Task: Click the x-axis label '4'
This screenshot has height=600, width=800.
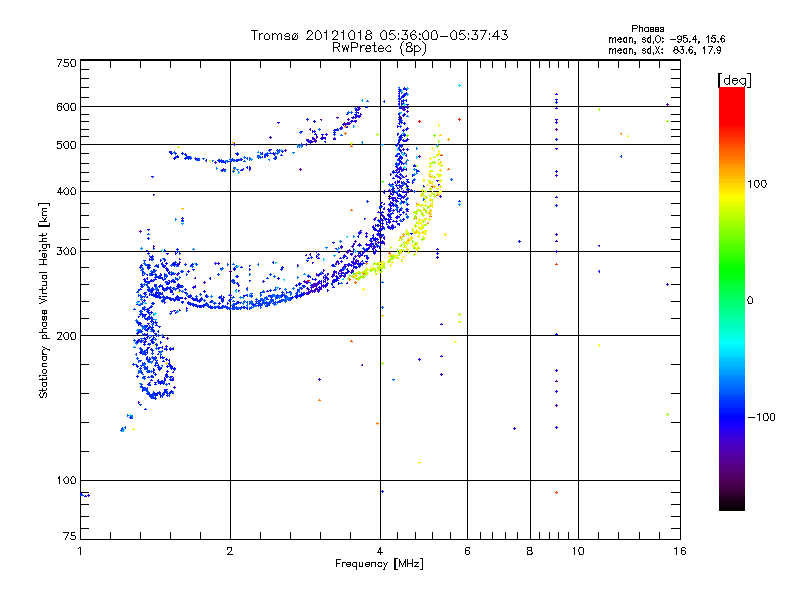Action: point(380,551)
